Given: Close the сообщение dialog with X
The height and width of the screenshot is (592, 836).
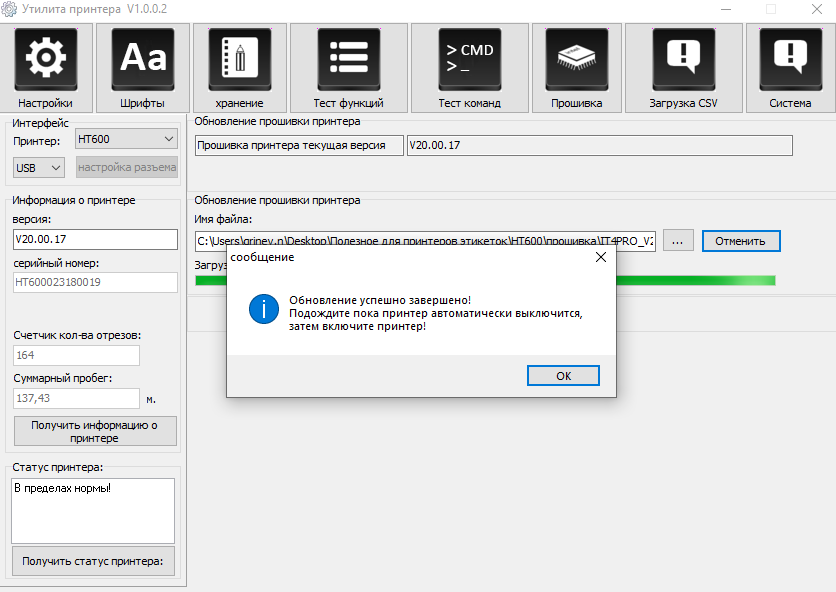Looking at the screenshot, I should click(x=600, y=257).
